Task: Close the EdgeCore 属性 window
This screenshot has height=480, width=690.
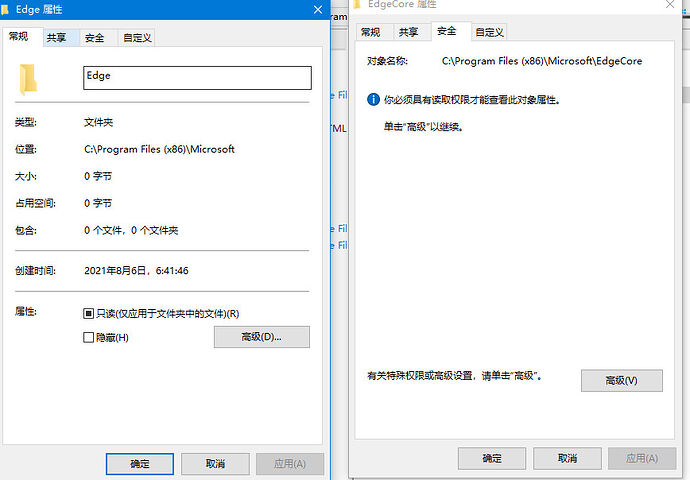Action: 670,4
